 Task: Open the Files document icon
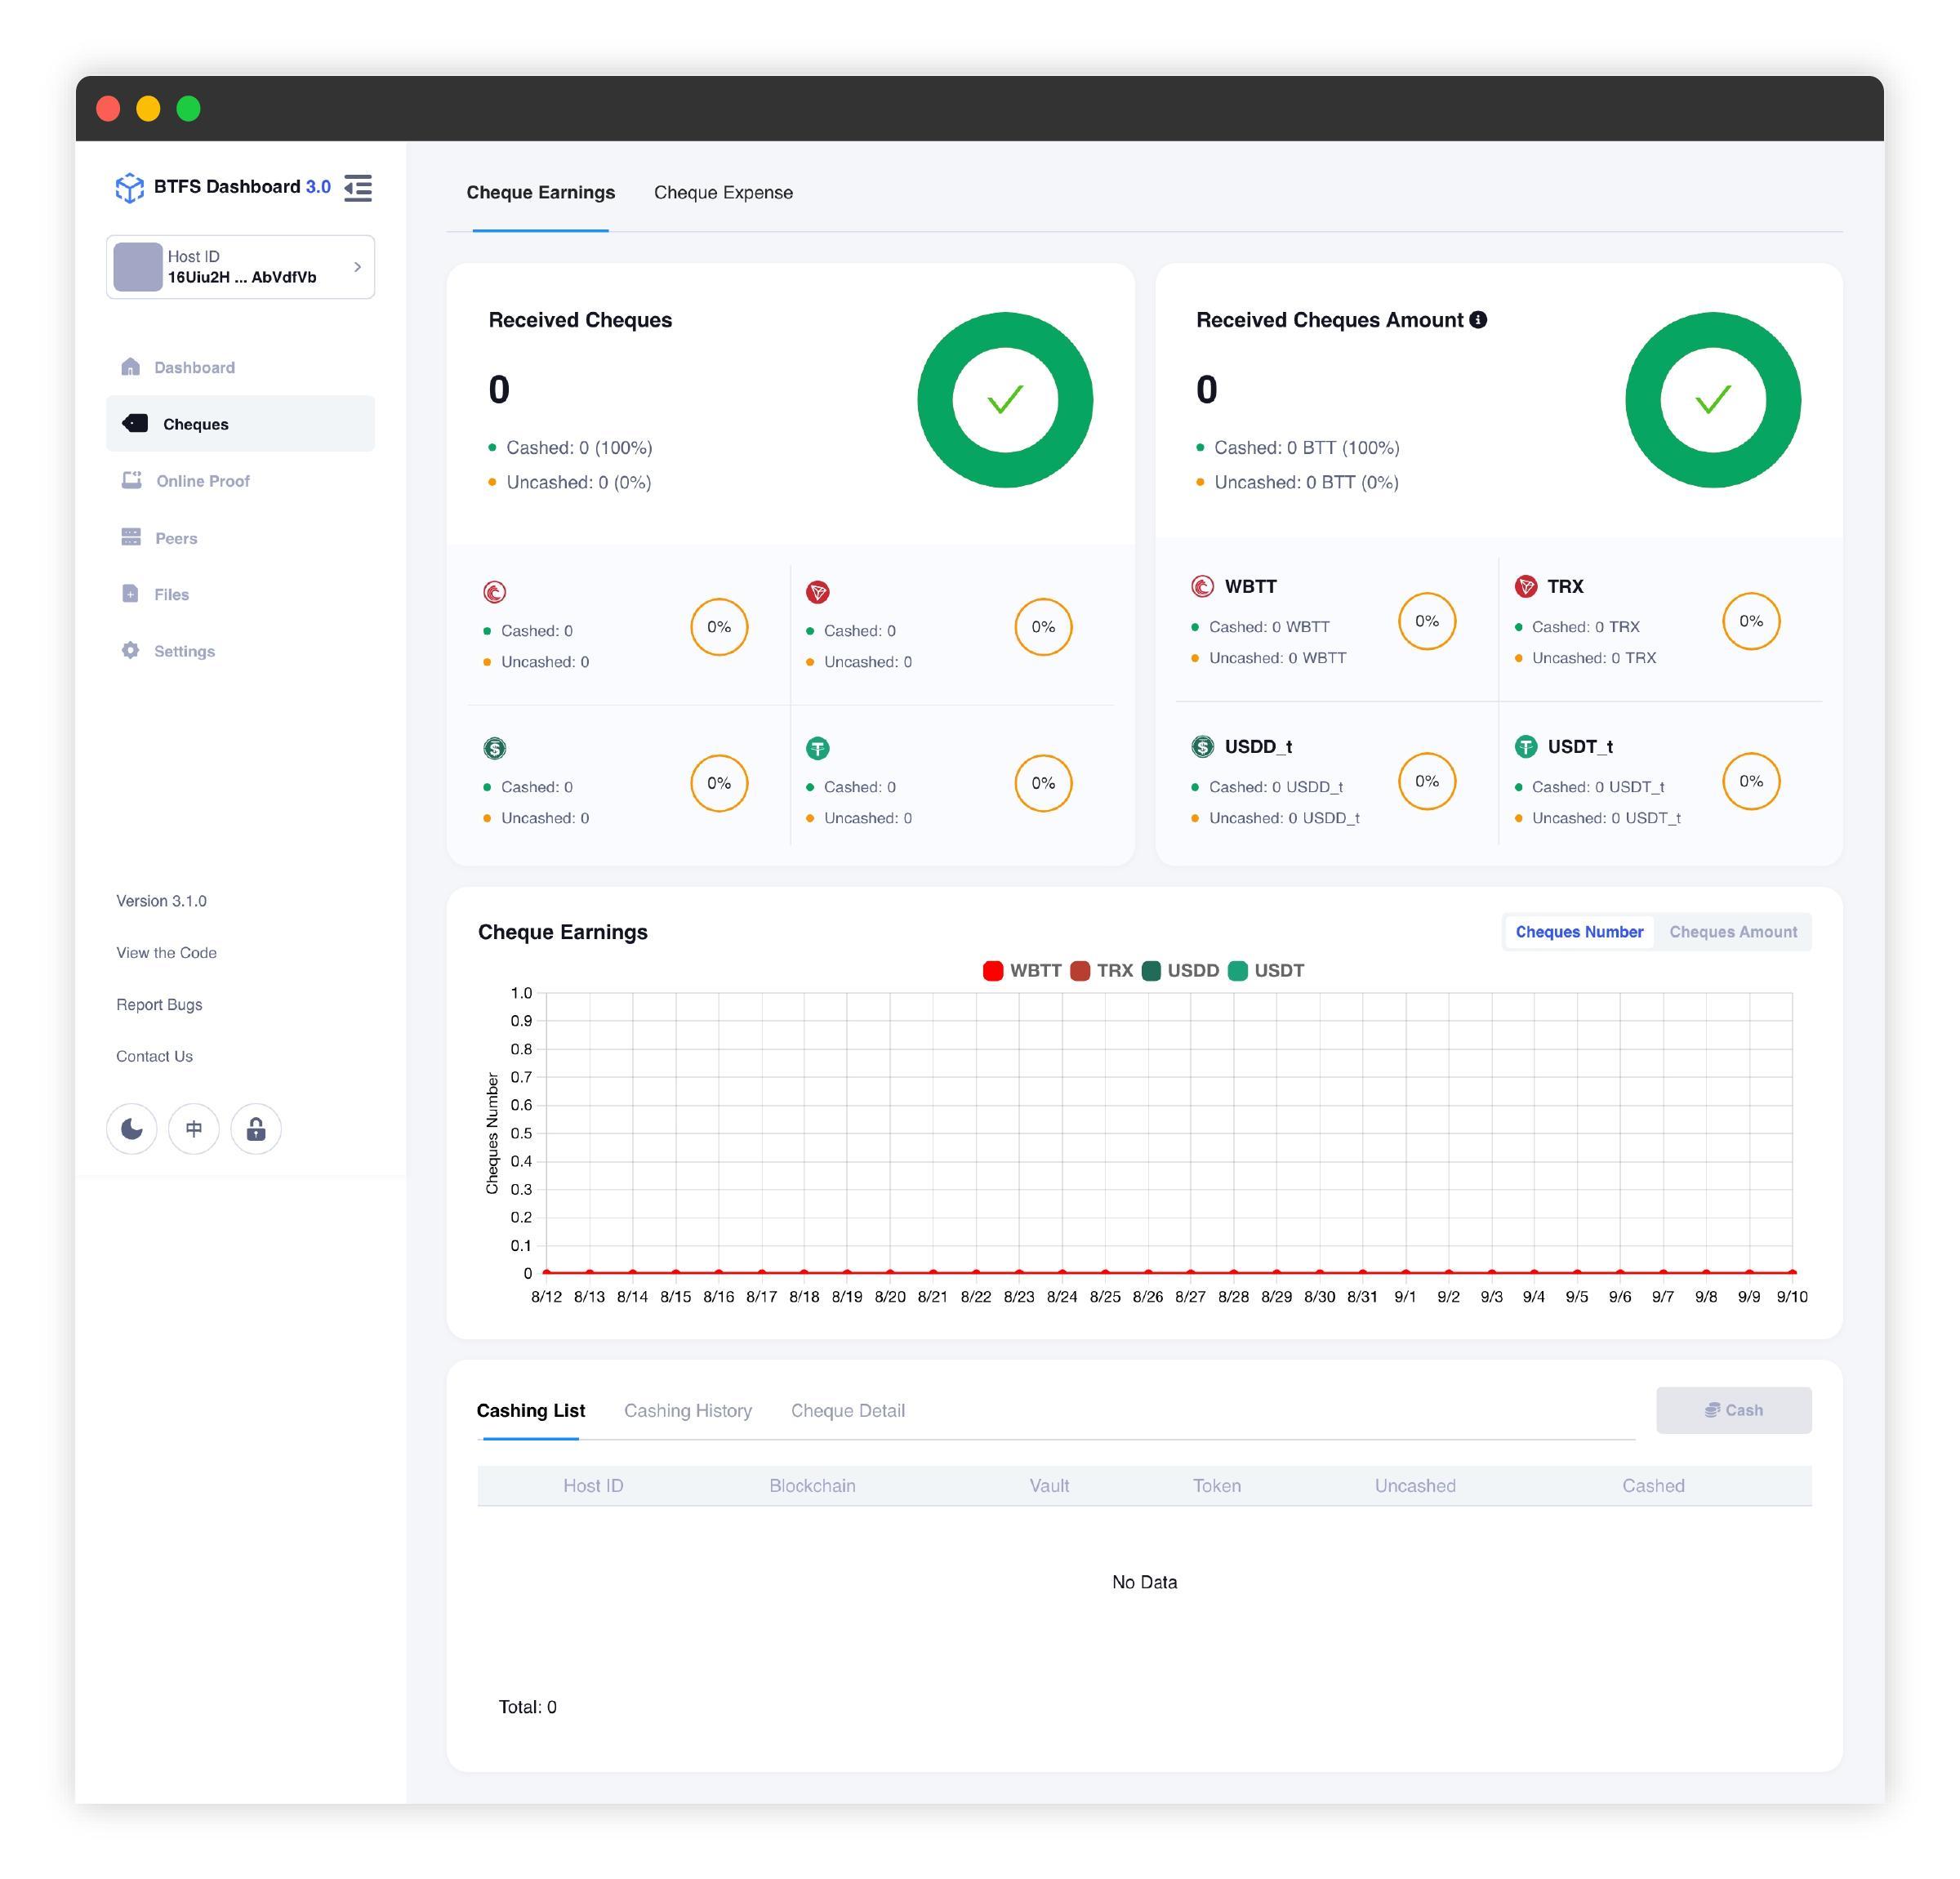coord(130,593)
